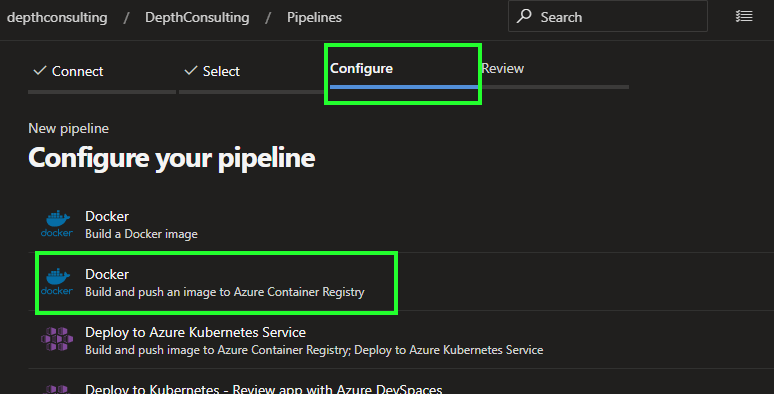Open the DepthConsulting project breadcrumb

pyautogui.click(x=197, y=17)
